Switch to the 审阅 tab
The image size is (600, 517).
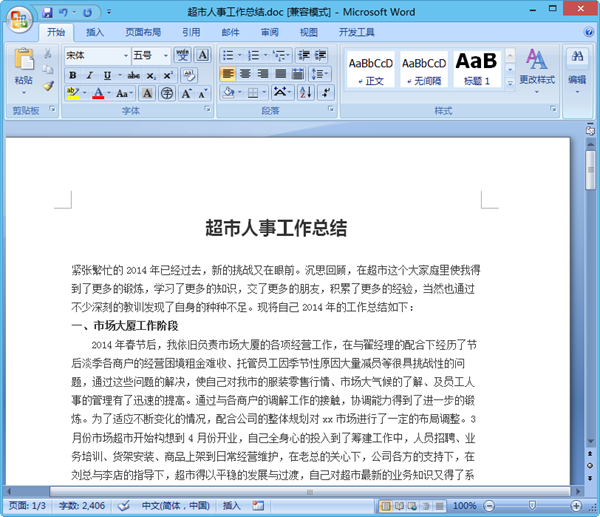tap(269, 33)
